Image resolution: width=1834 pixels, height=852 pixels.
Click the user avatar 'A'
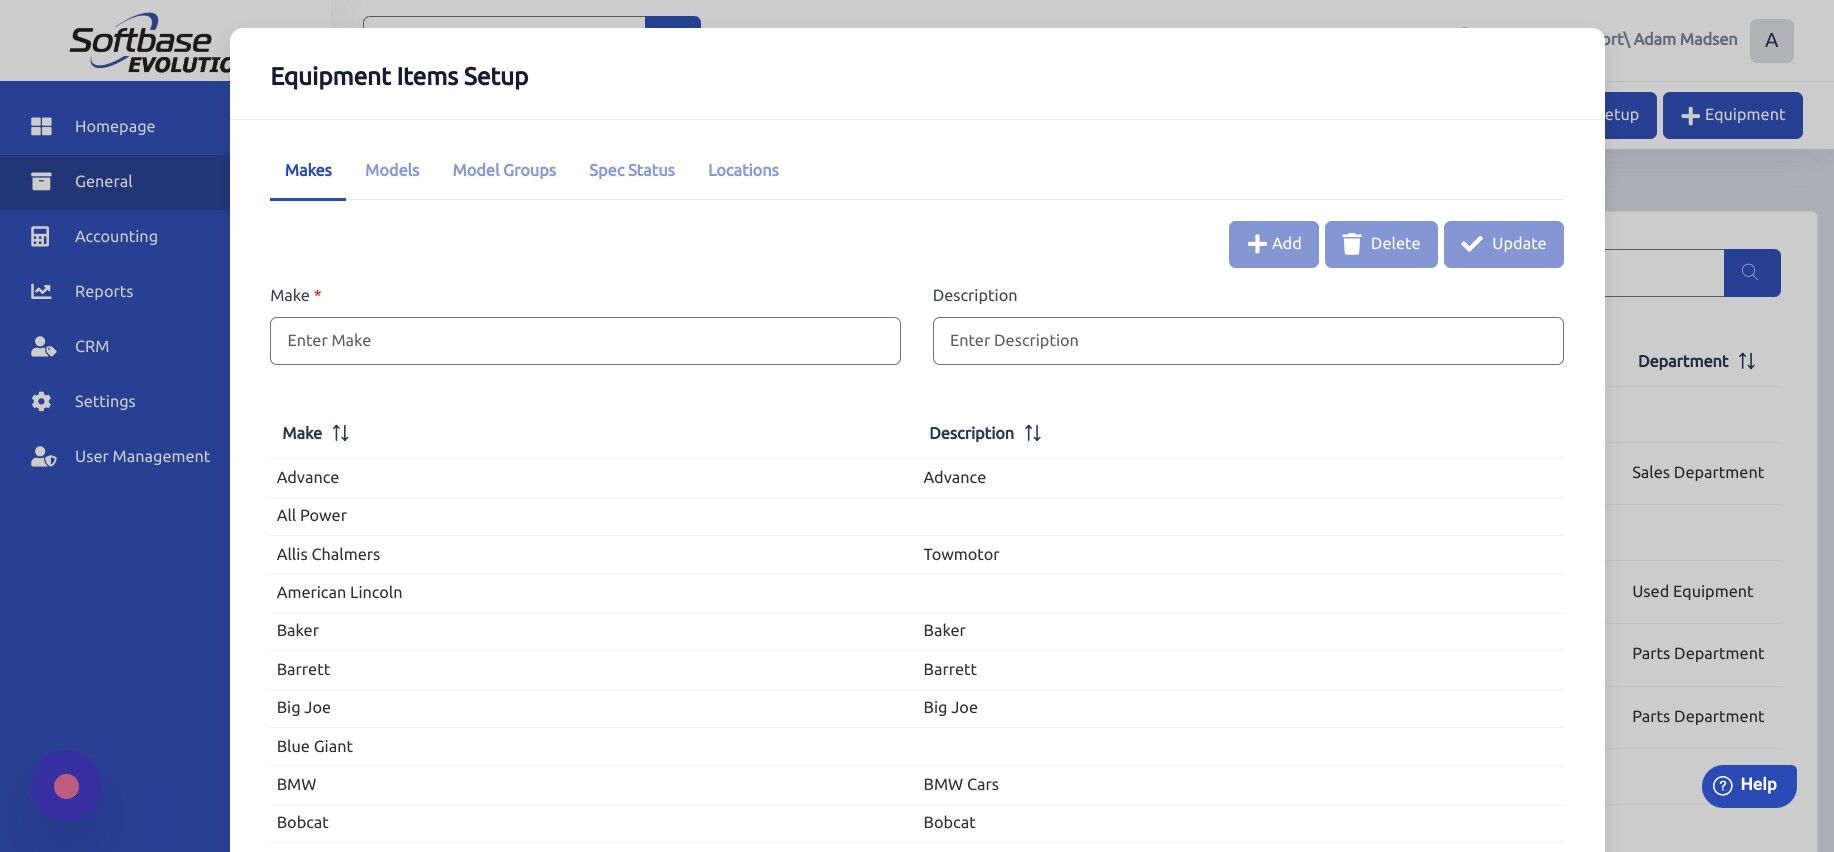click(1771, 41)
